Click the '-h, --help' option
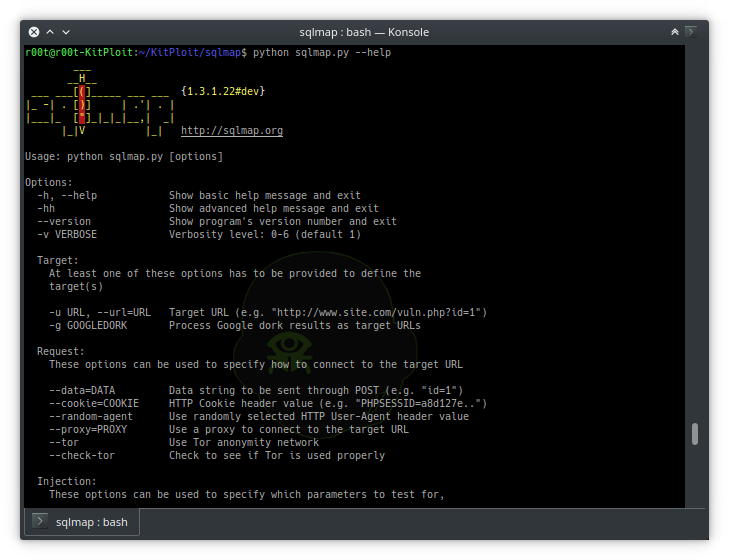 [67, 195]
